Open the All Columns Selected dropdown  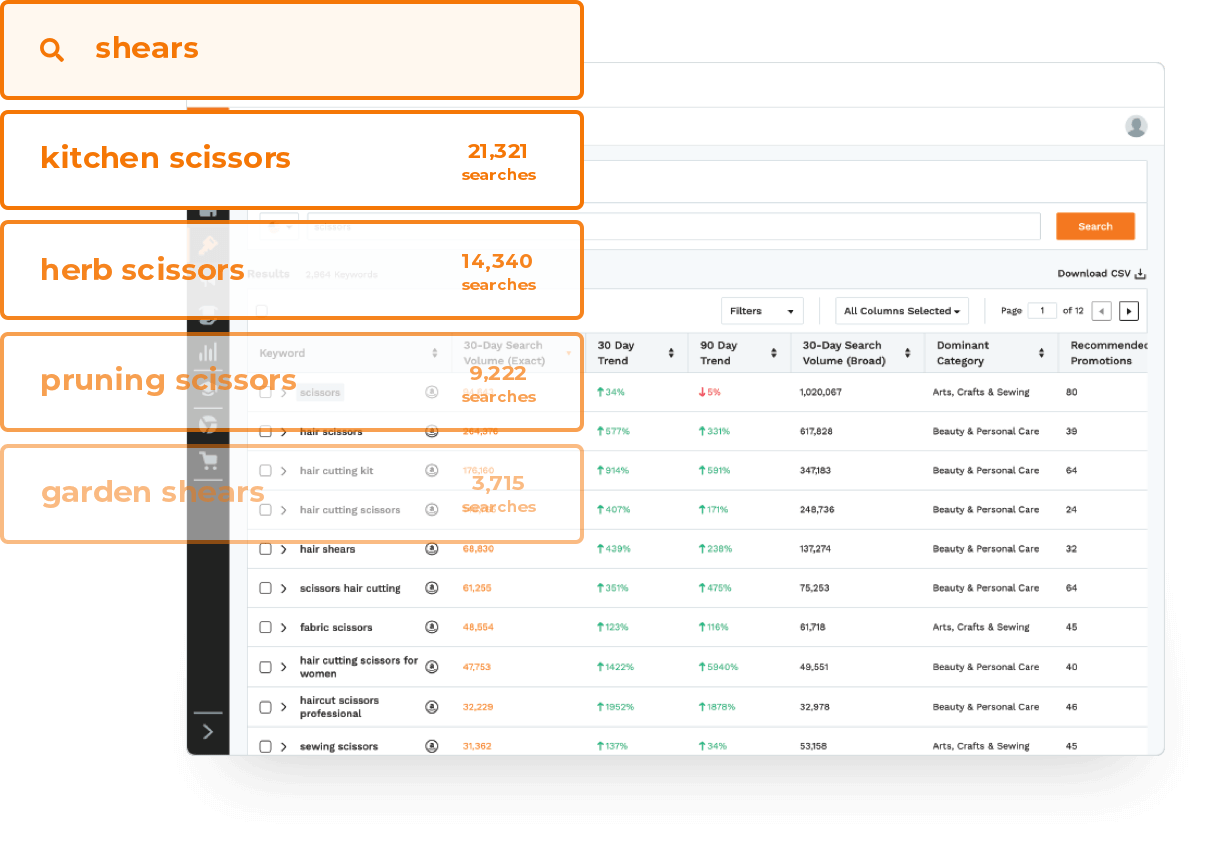(x=902, y=311)
